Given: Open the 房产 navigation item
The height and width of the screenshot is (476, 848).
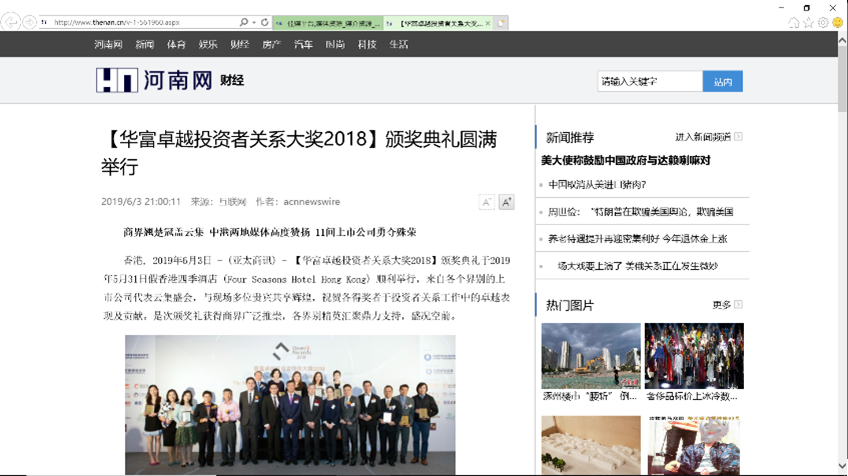Looking at the screenshot, I should pos(271,44).
